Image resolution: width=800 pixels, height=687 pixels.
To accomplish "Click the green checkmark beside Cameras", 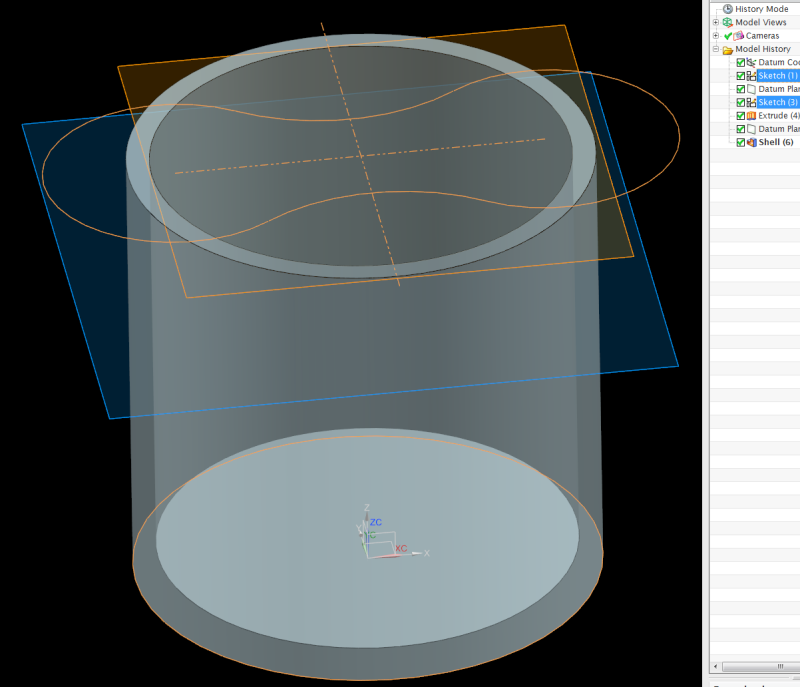I will 728,36.
